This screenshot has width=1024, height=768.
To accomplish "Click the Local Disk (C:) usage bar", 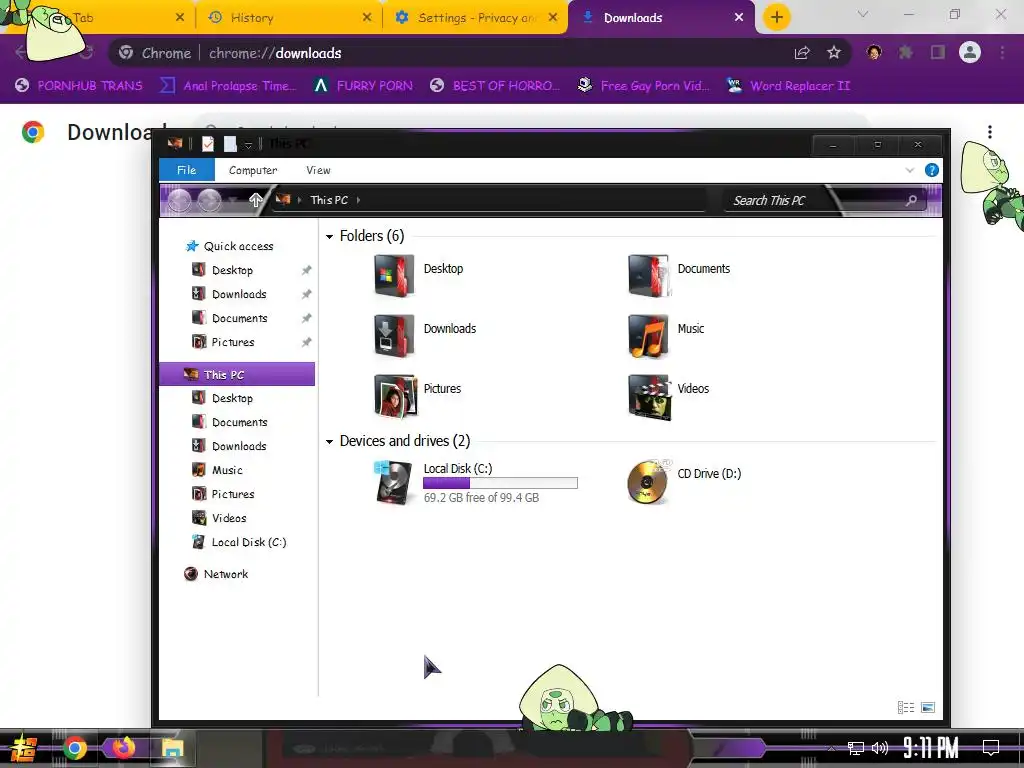I will pyautogui.click(x=500, y=483).
